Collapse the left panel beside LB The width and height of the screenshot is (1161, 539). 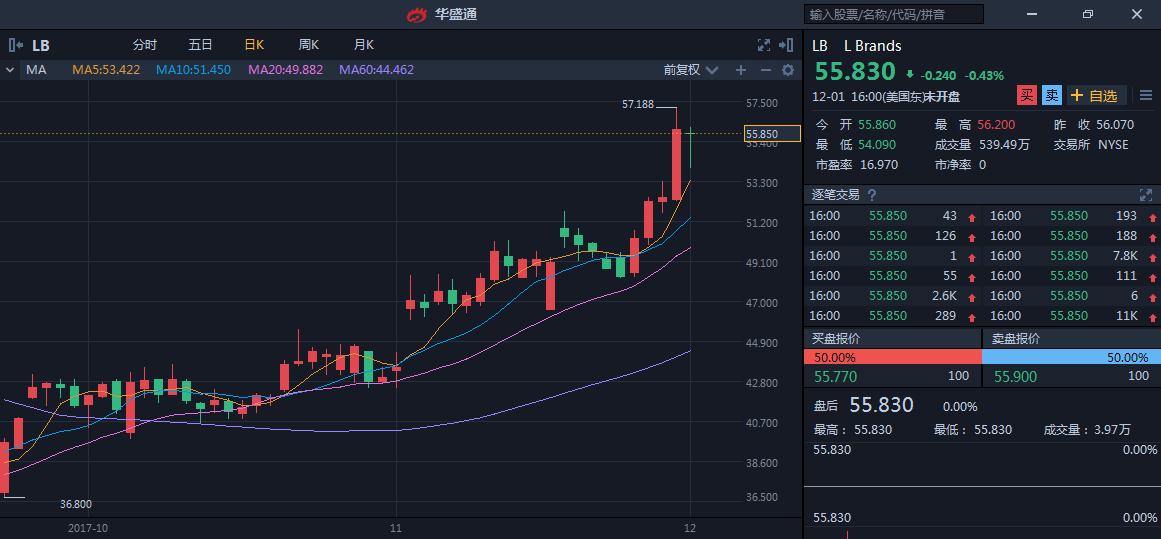tap(16, 45)
